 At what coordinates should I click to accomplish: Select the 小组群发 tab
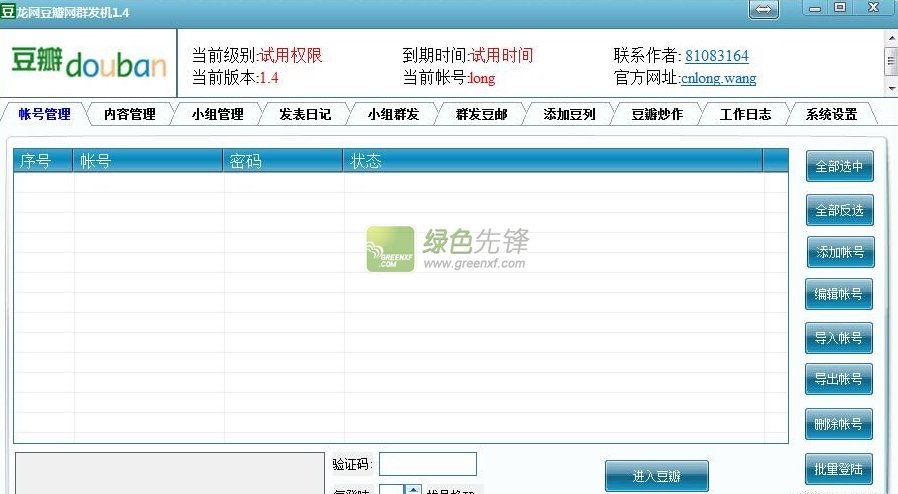(393, 114)
